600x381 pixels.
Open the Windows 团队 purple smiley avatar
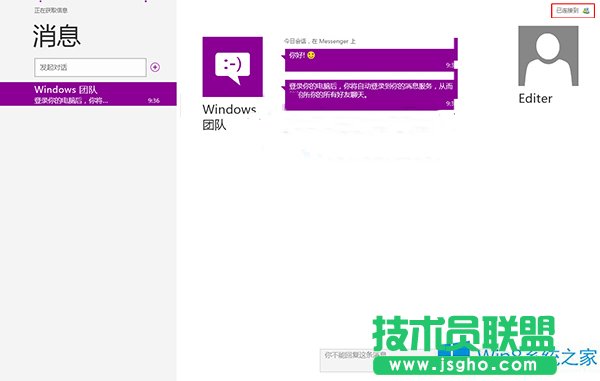pos(233,67)
